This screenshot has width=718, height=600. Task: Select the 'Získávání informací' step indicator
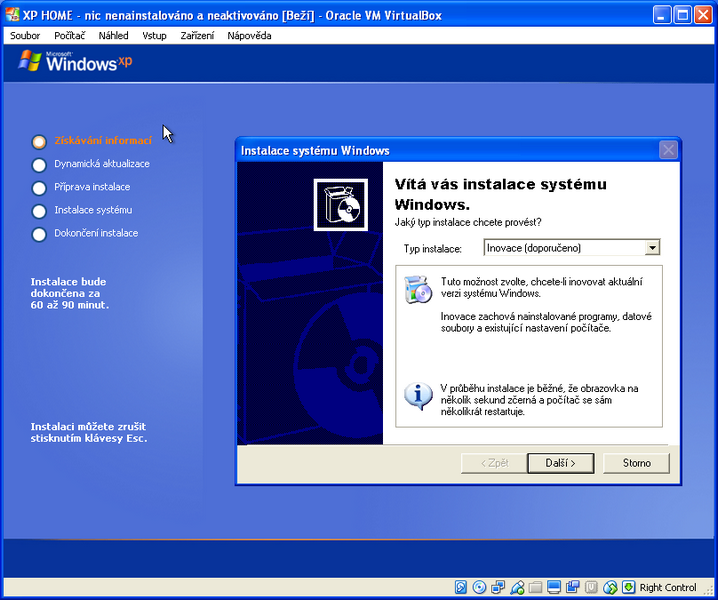pos(39,142)
